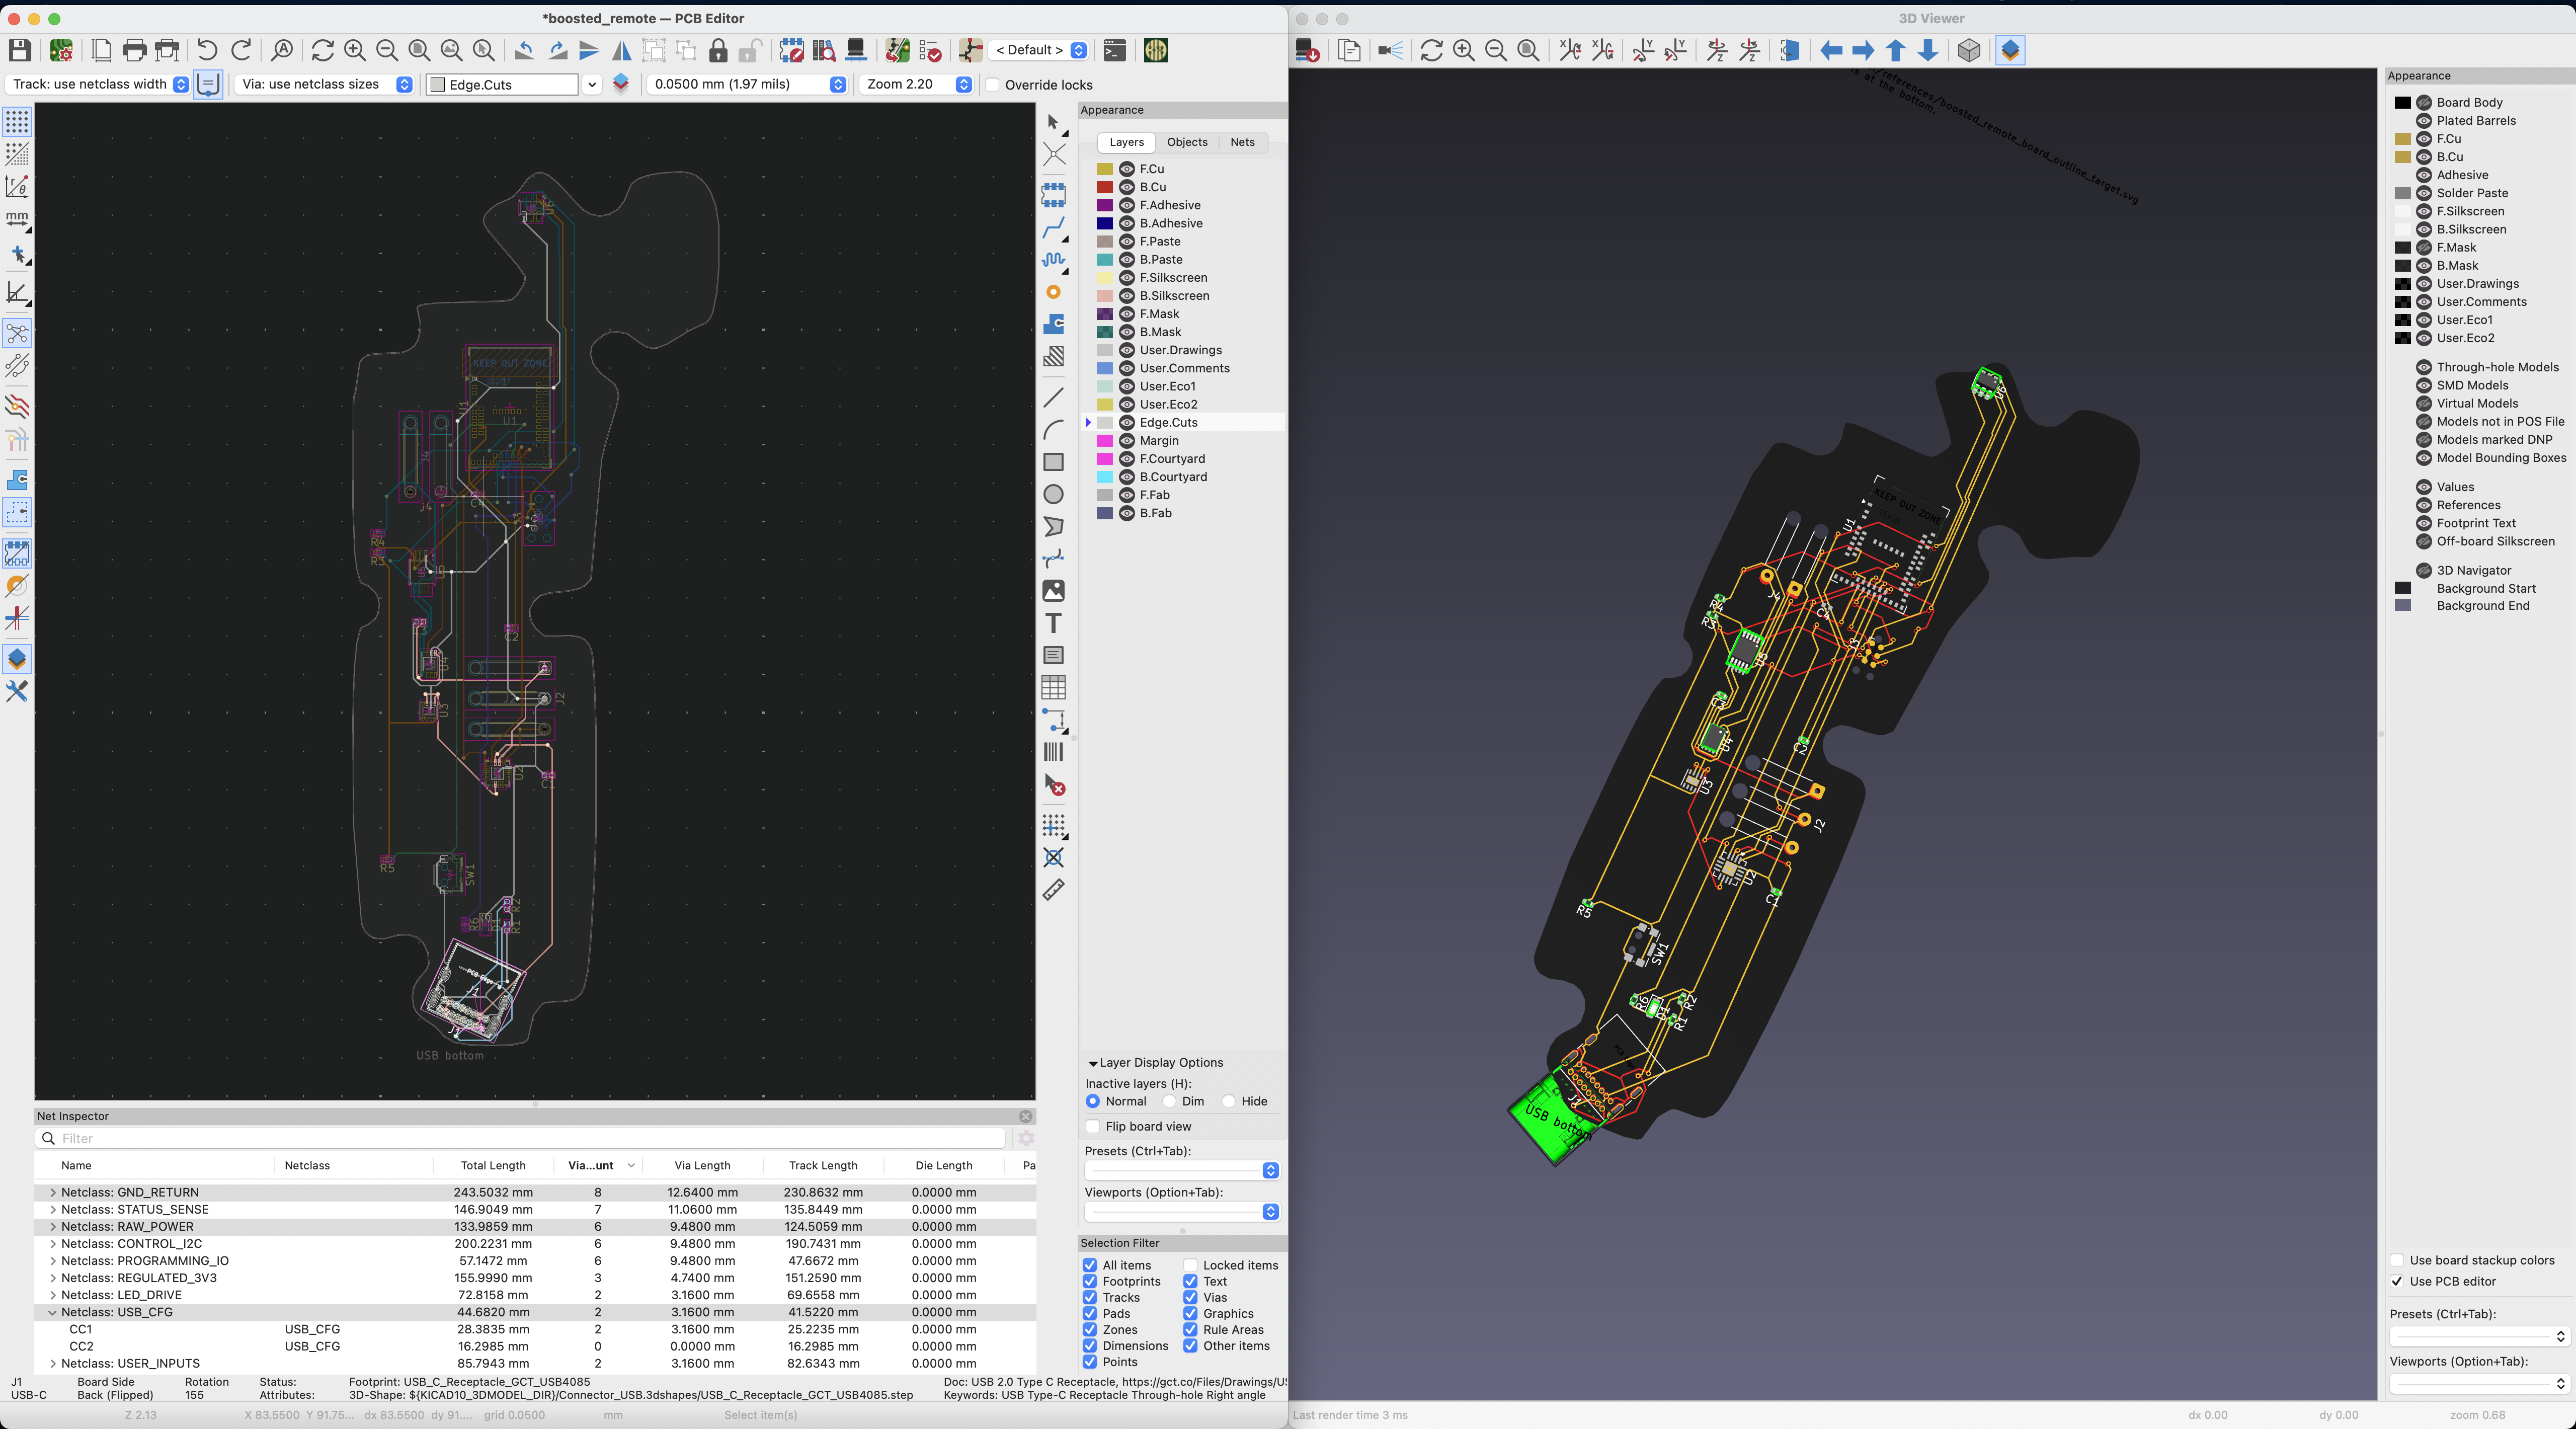Uncheck Tracks in Selection Filter
The width and height of the screenshot is (2576, 1429).
[x=1090, y=1297]
